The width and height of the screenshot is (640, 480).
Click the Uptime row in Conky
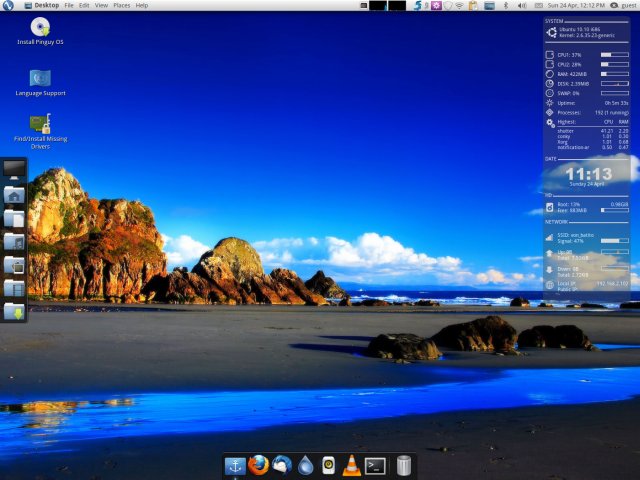[587, 103]
